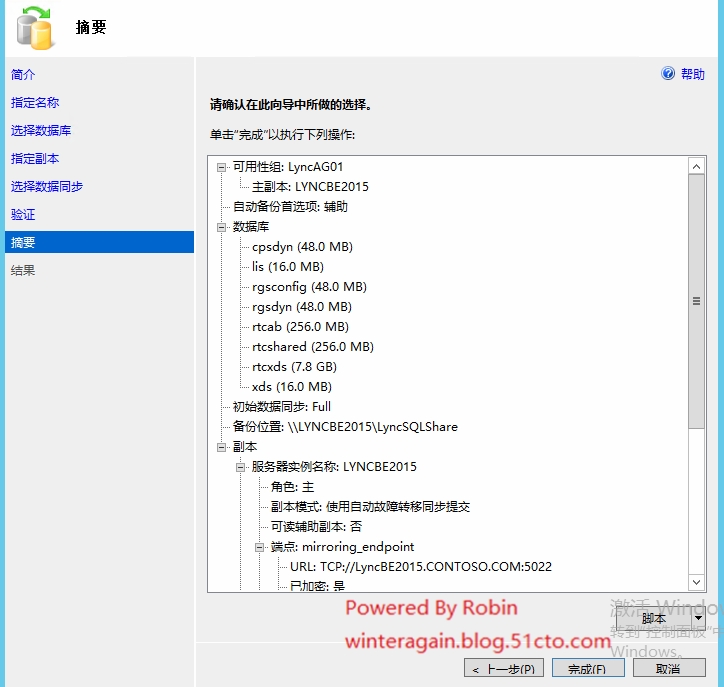724x687 pixels.
Task: Click the summary list scroll-down arrow
Action: click(696, 582)
